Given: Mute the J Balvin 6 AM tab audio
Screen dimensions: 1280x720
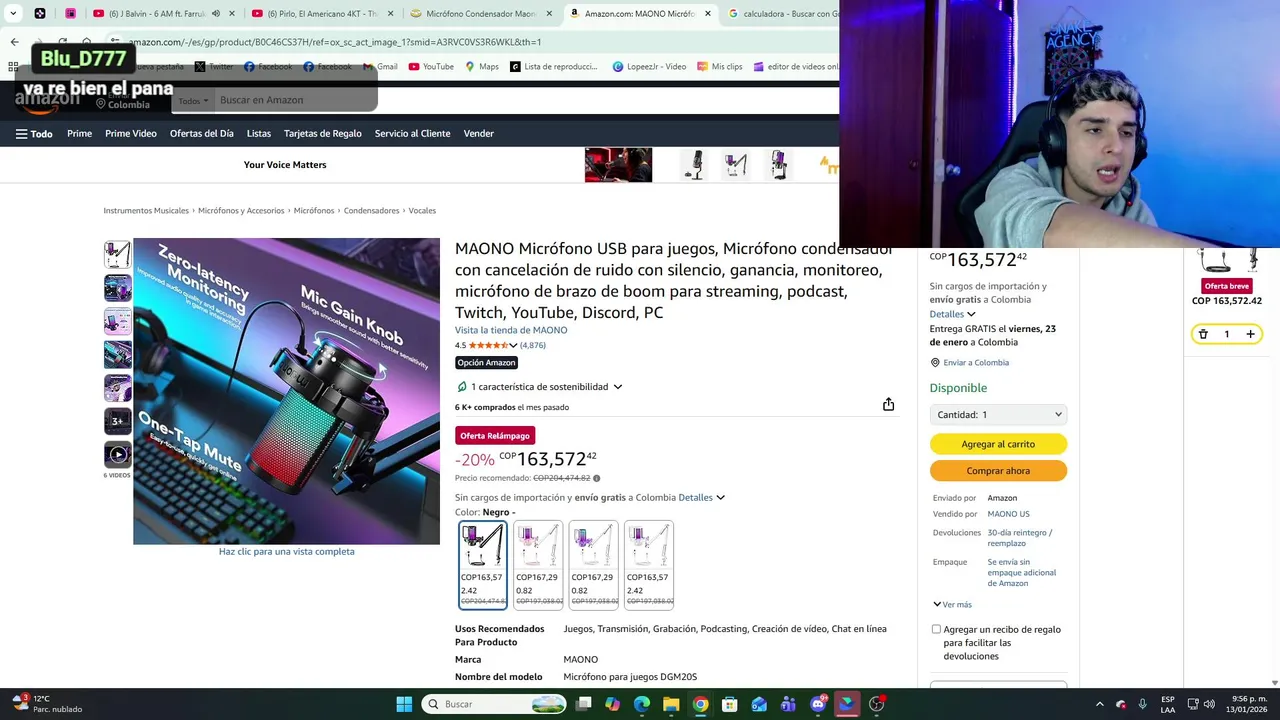Looking at the screenshot, I should (x=215, y=14).
